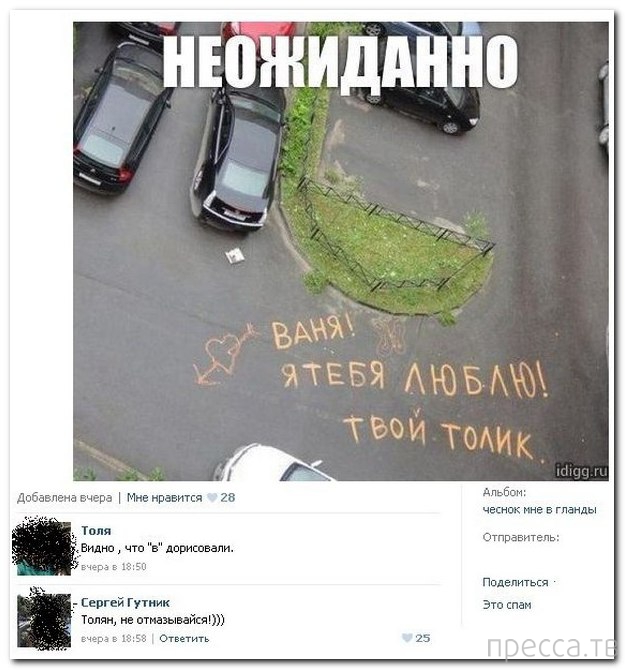The width and height of the screenshot is (625, 670).
Task: Click Ответить to reply to Sergey's comment
Action: pyautogui.click(x=184, y=638)
